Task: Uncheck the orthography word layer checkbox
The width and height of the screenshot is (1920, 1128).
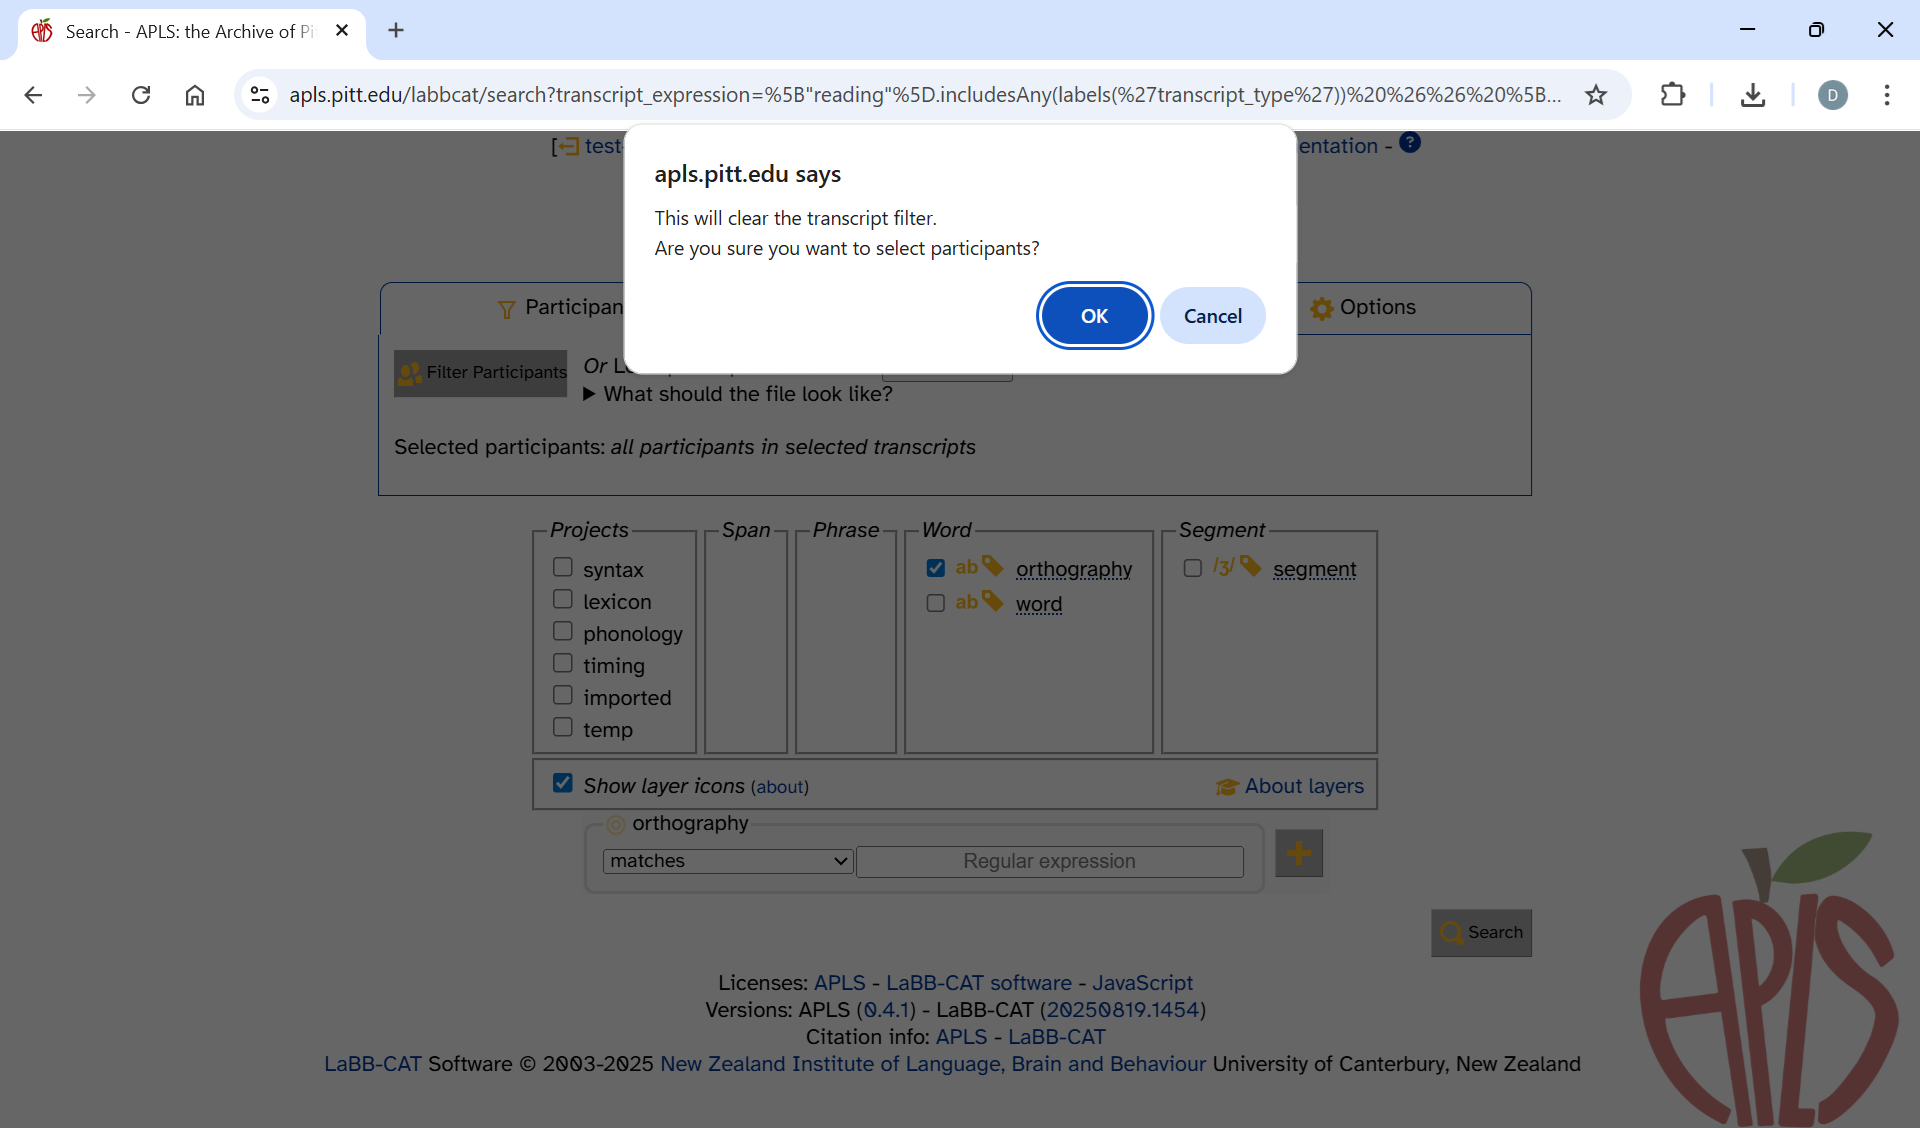Action: pyautogui.click(x=936, y=568)
